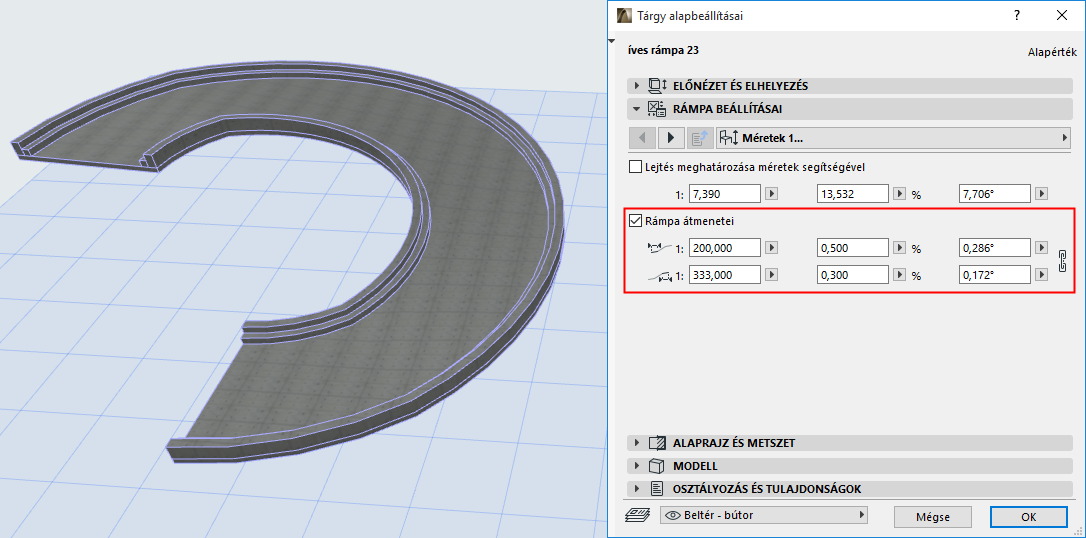Click the MODELL cube icon
Image resolution: width=1086 pixels, height=538 pixels.
(657, 466)
